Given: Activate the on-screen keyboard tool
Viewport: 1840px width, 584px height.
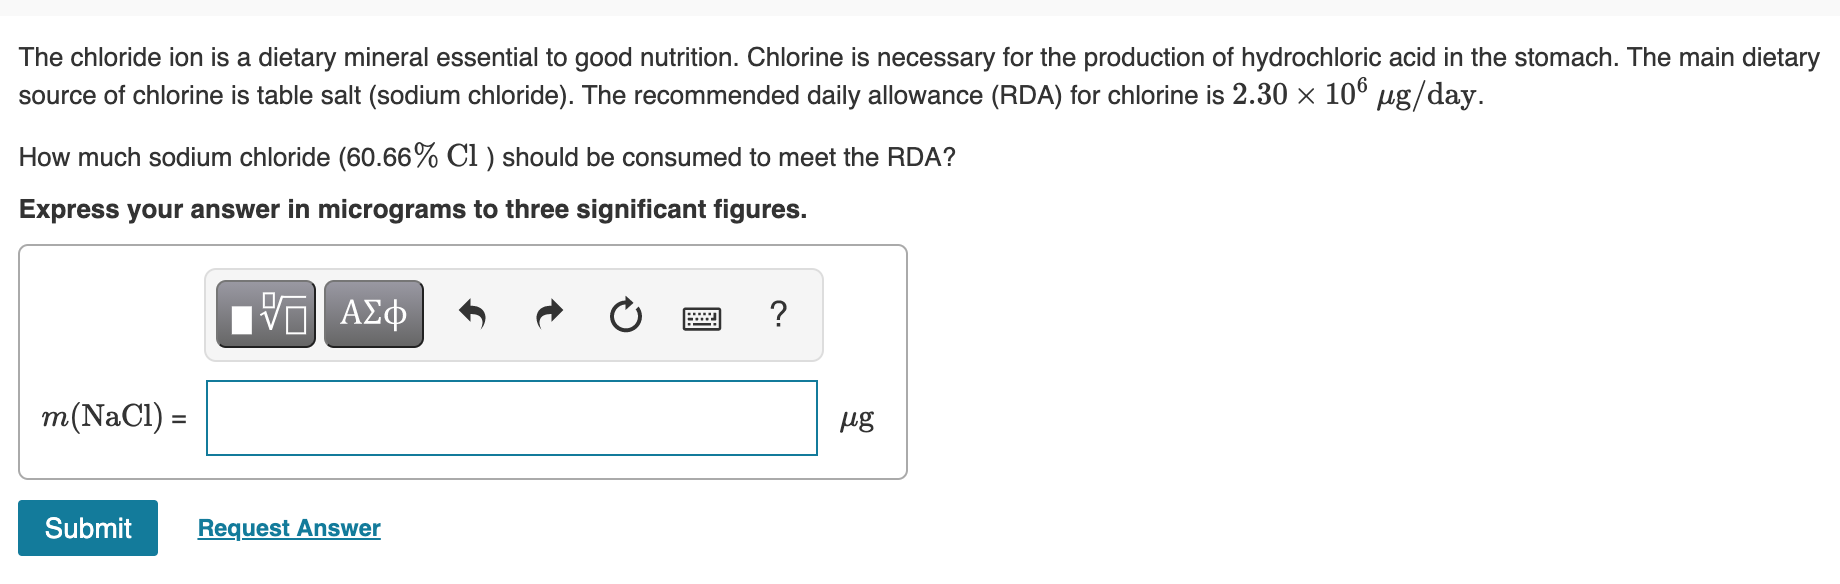Looking at the screenshot, I should click(x=700, y=315).
